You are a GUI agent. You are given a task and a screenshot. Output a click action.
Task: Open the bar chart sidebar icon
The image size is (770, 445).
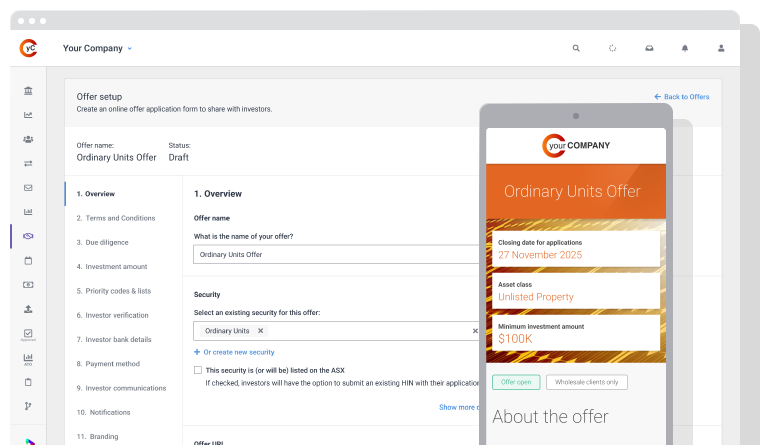click(x=28, y=212)
